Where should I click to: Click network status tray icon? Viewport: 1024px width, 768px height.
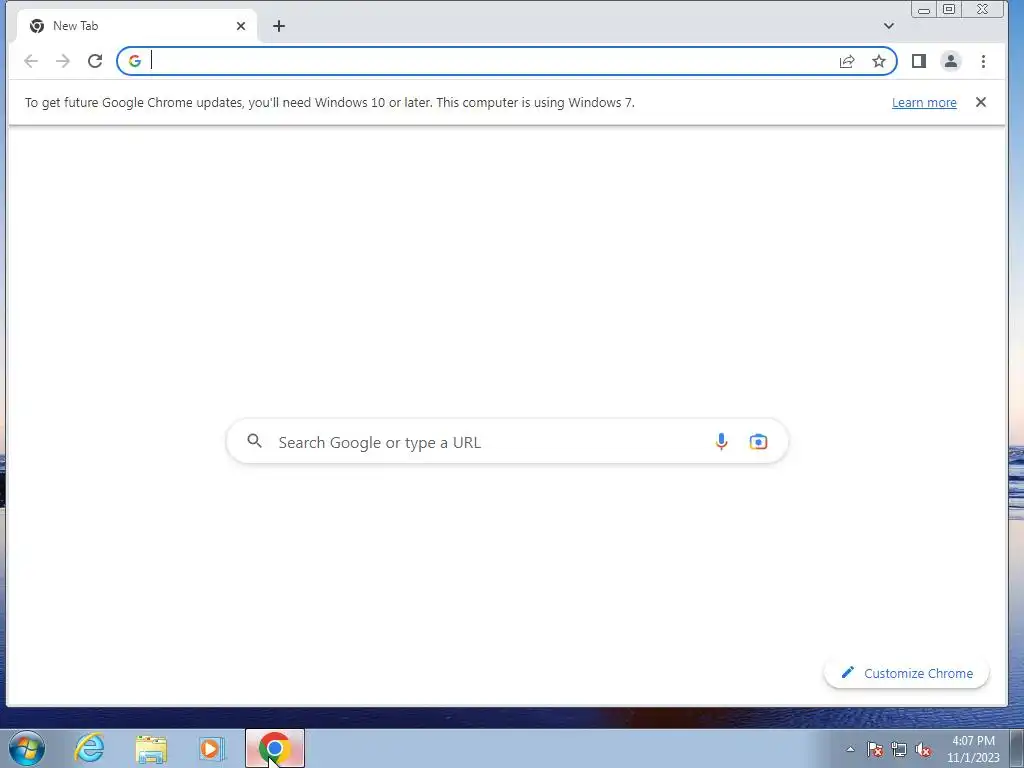pyautogui.click(x=899, y=749)
